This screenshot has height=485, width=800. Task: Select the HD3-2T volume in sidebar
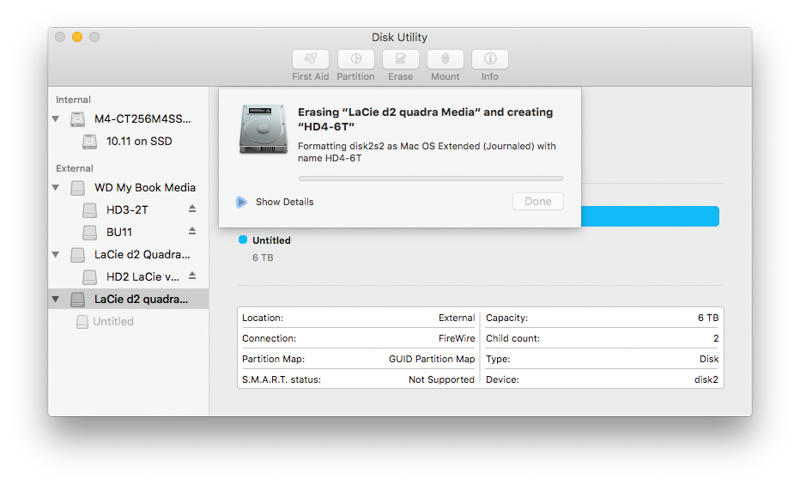127,210
